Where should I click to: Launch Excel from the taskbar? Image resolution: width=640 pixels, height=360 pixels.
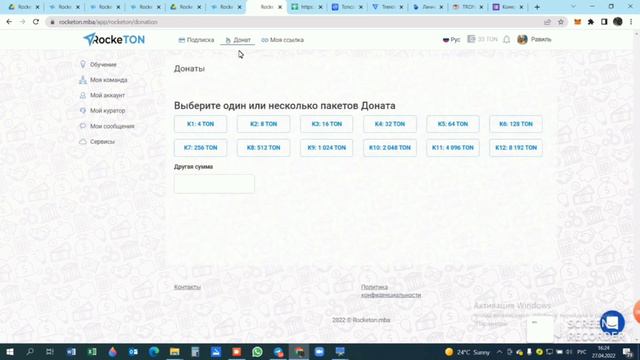click(x=92, y=351)
